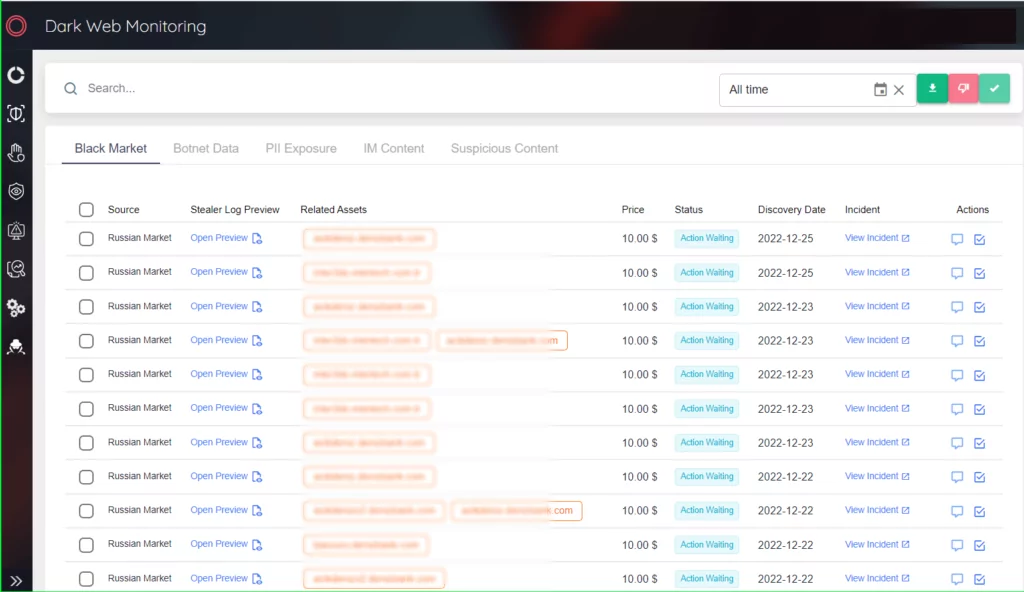The height and width of the screenshot is (592, 1024).
Task: Click the external link icon in second row
Action: (x=906, y=272)
